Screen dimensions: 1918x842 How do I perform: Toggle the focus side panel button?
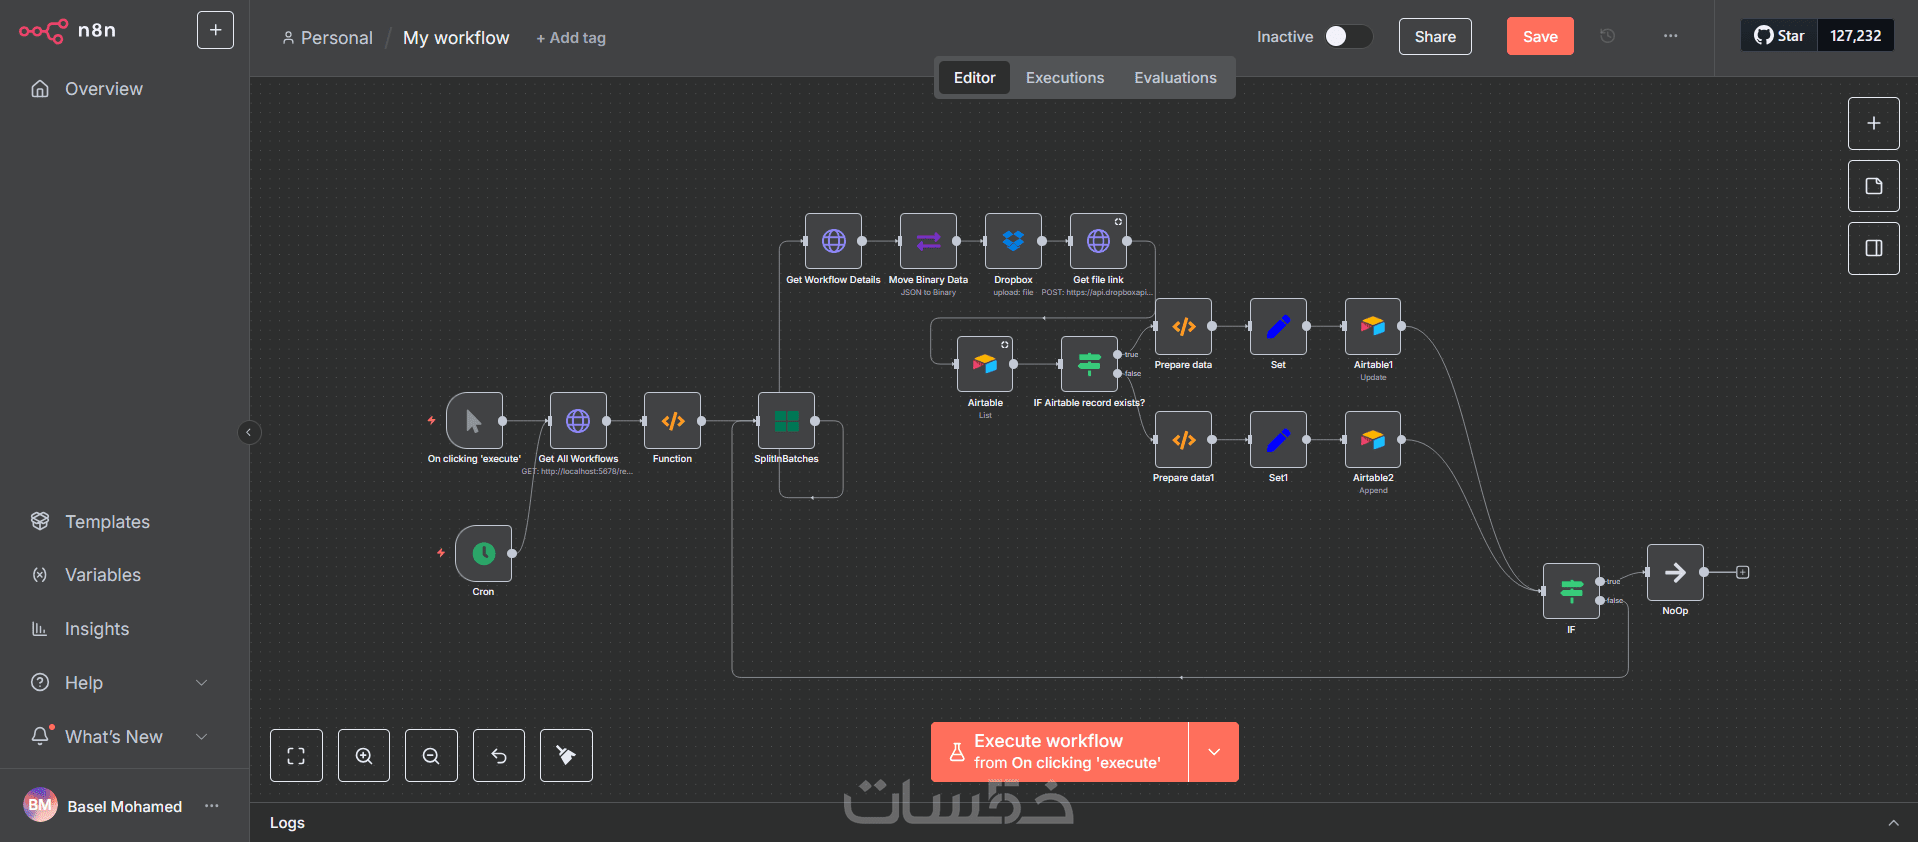tap(1874, 248)
